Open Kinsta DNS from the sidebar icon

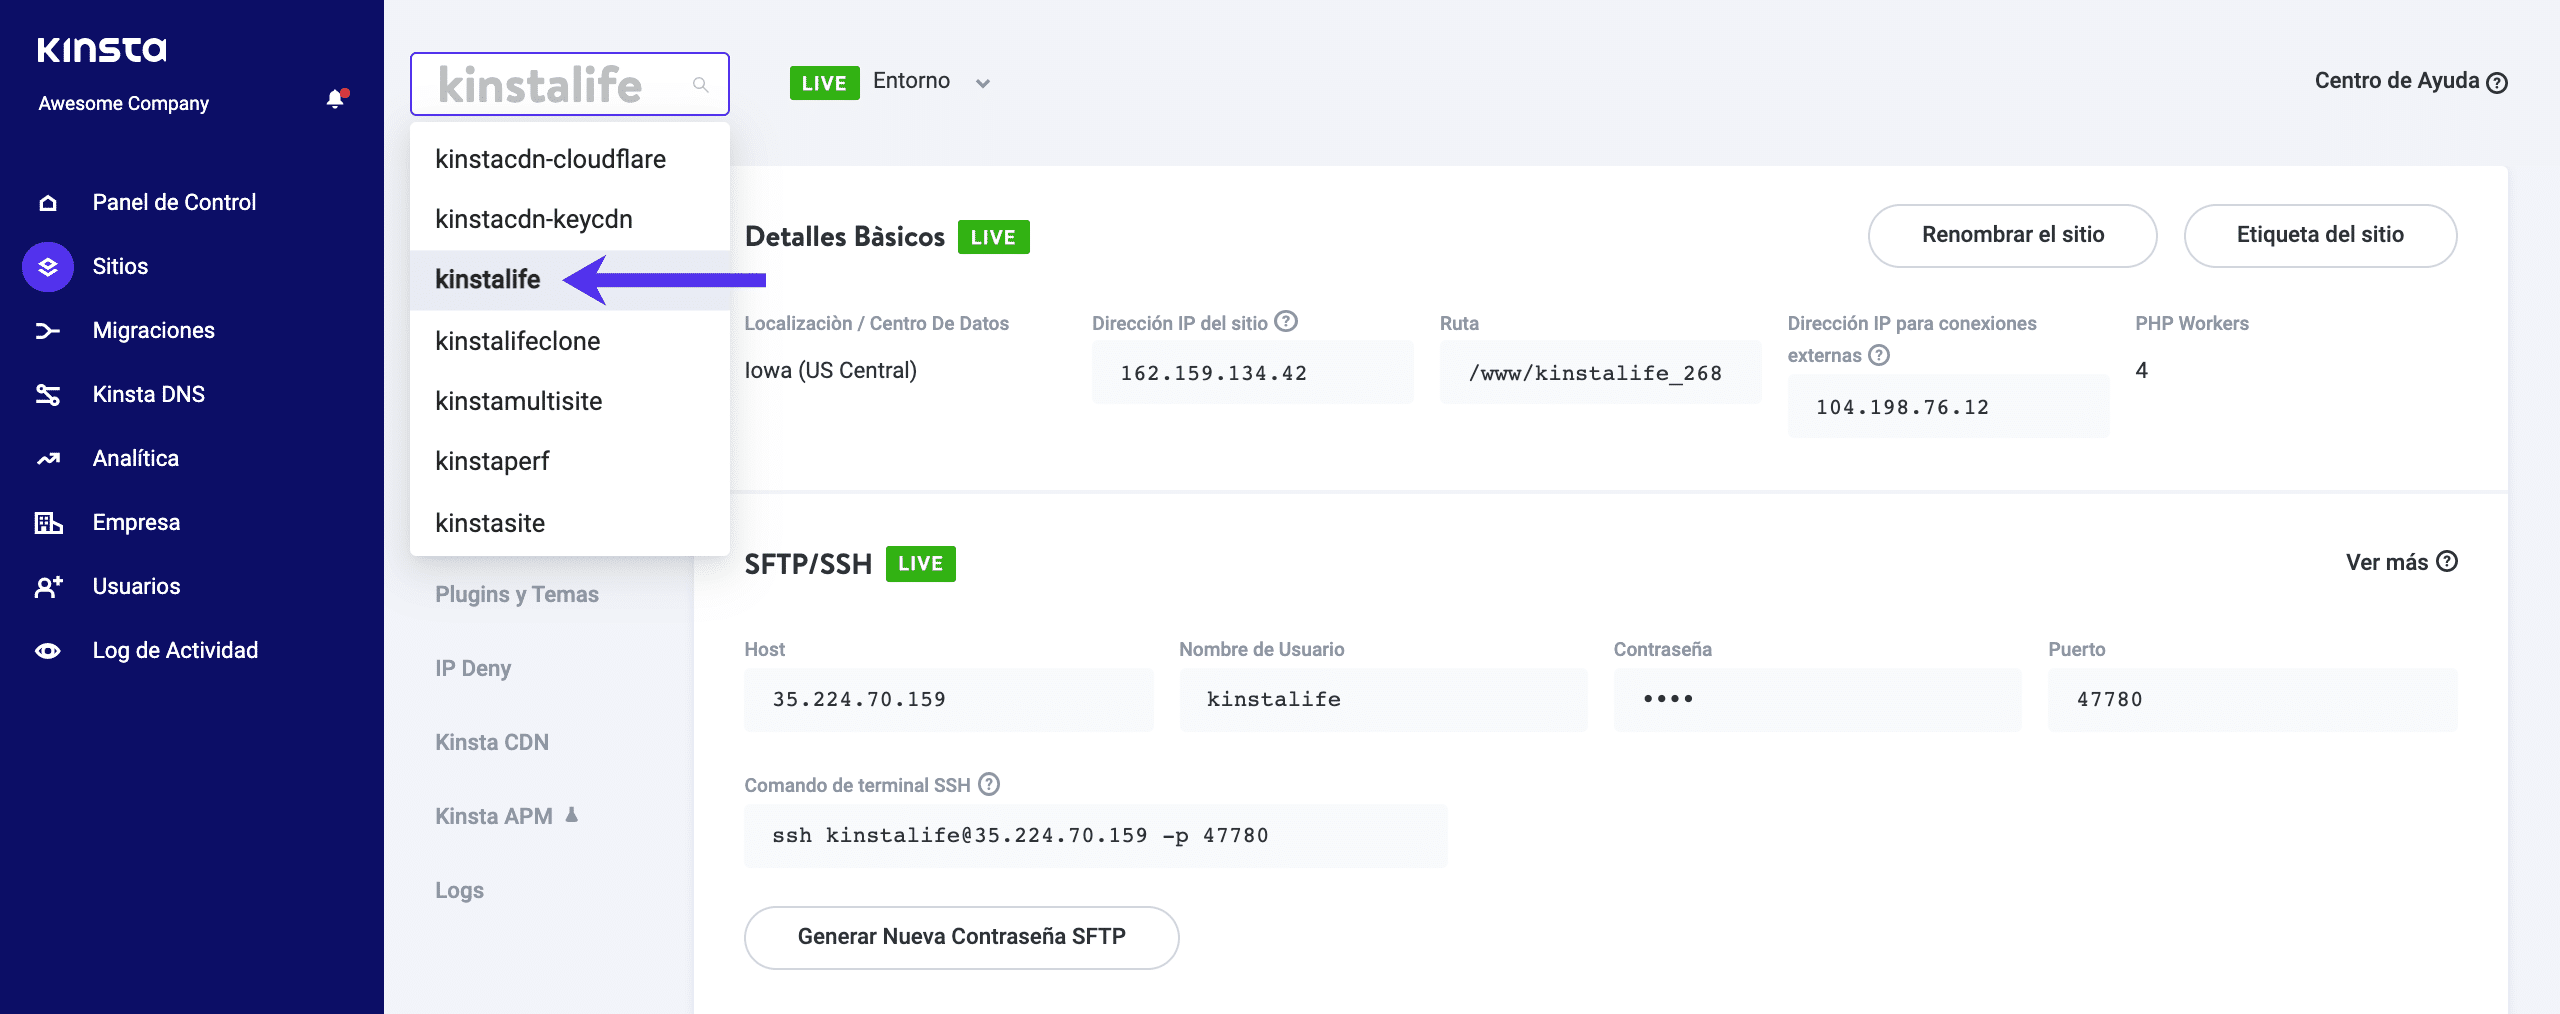(46, 394)
